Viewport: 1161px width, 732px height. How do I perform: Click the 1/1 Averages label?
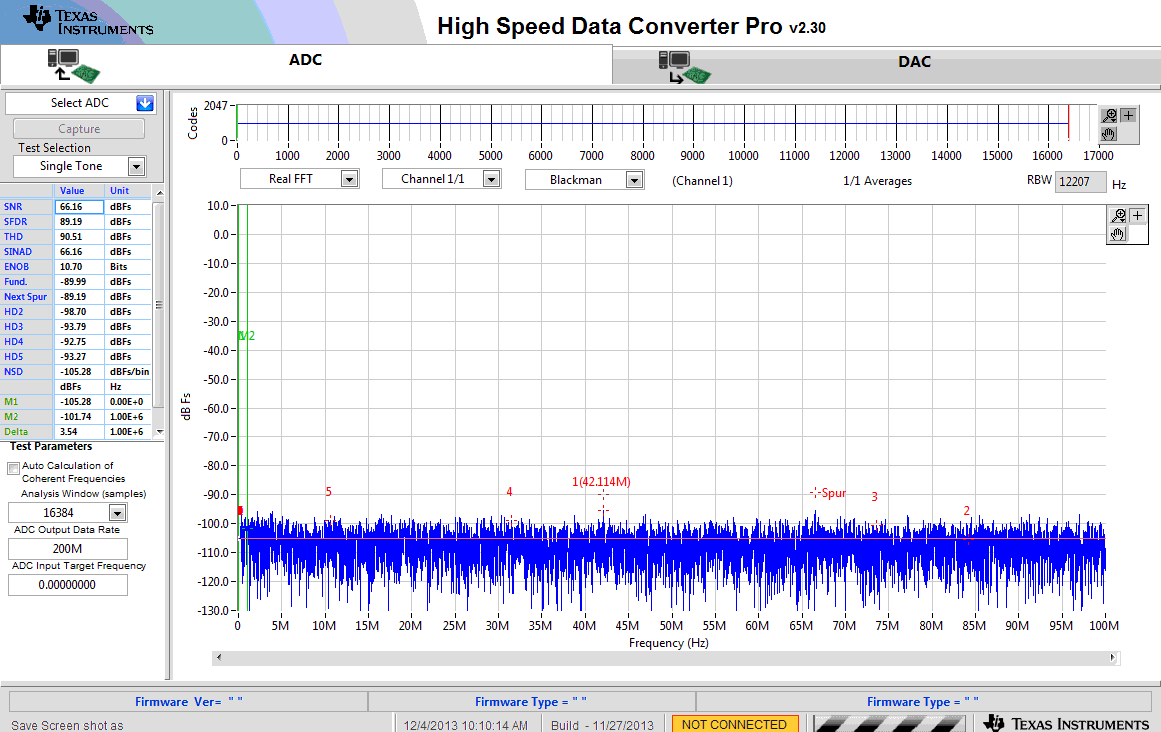(877, 181)
